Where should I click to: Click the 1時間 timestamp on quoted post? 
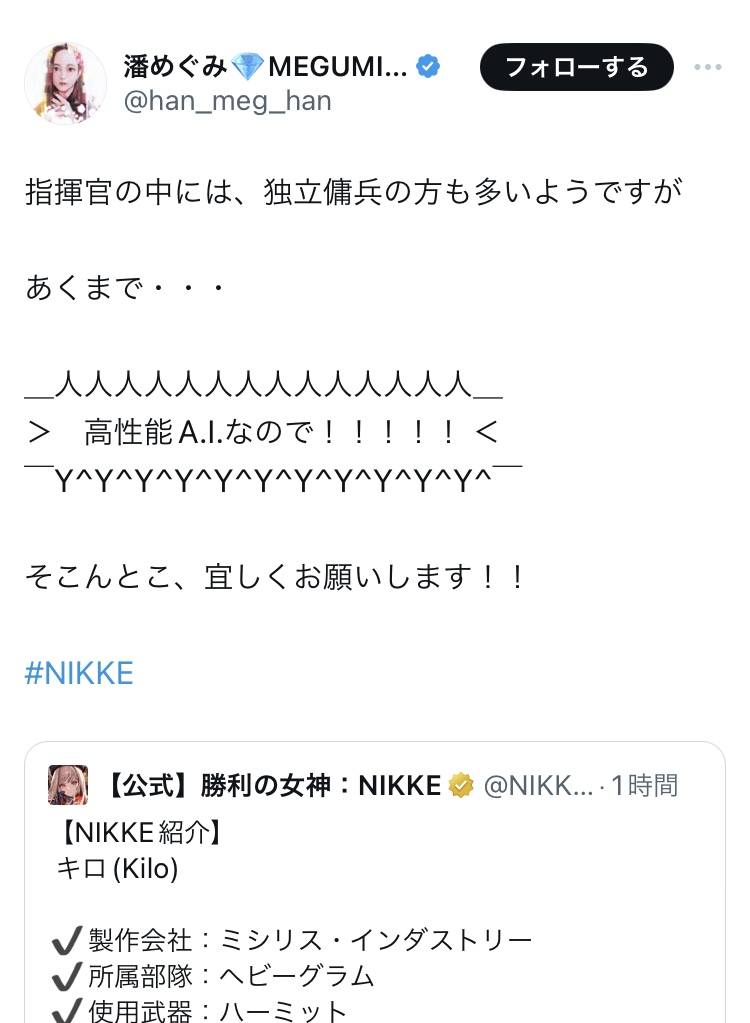(645, 785)
